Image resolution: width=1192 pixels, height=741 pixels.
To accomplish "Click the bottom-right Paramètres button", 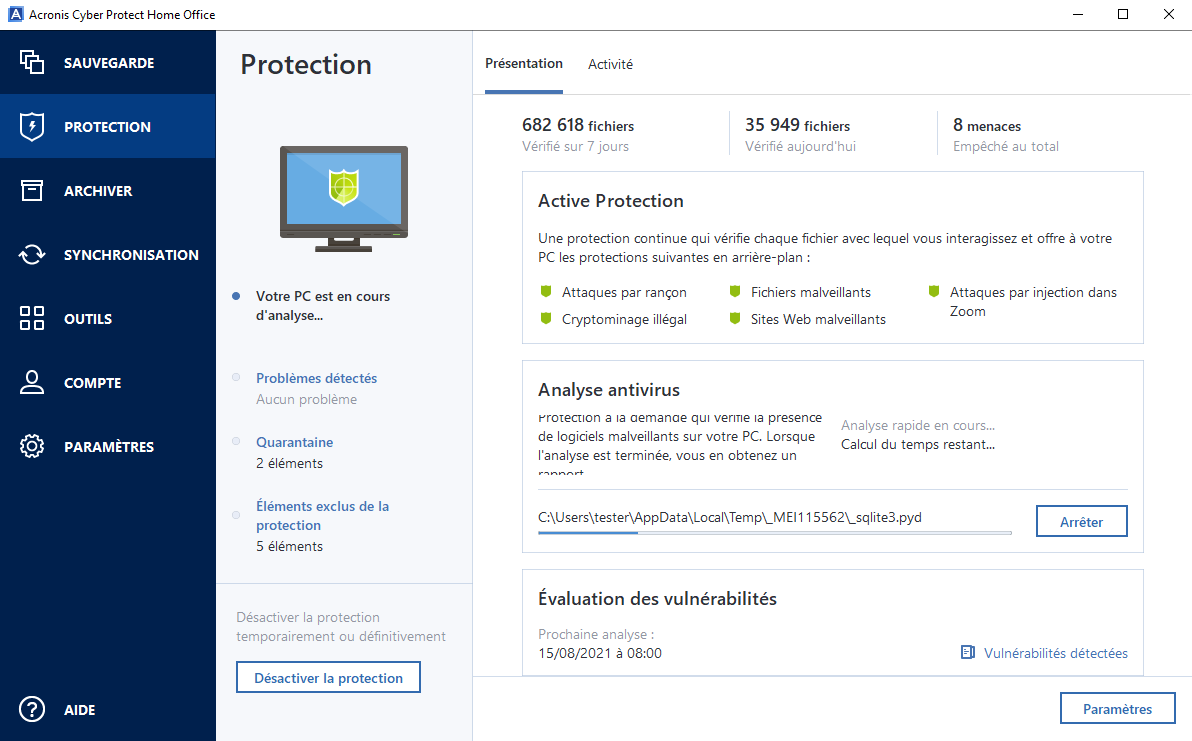I will (1117, 709).
